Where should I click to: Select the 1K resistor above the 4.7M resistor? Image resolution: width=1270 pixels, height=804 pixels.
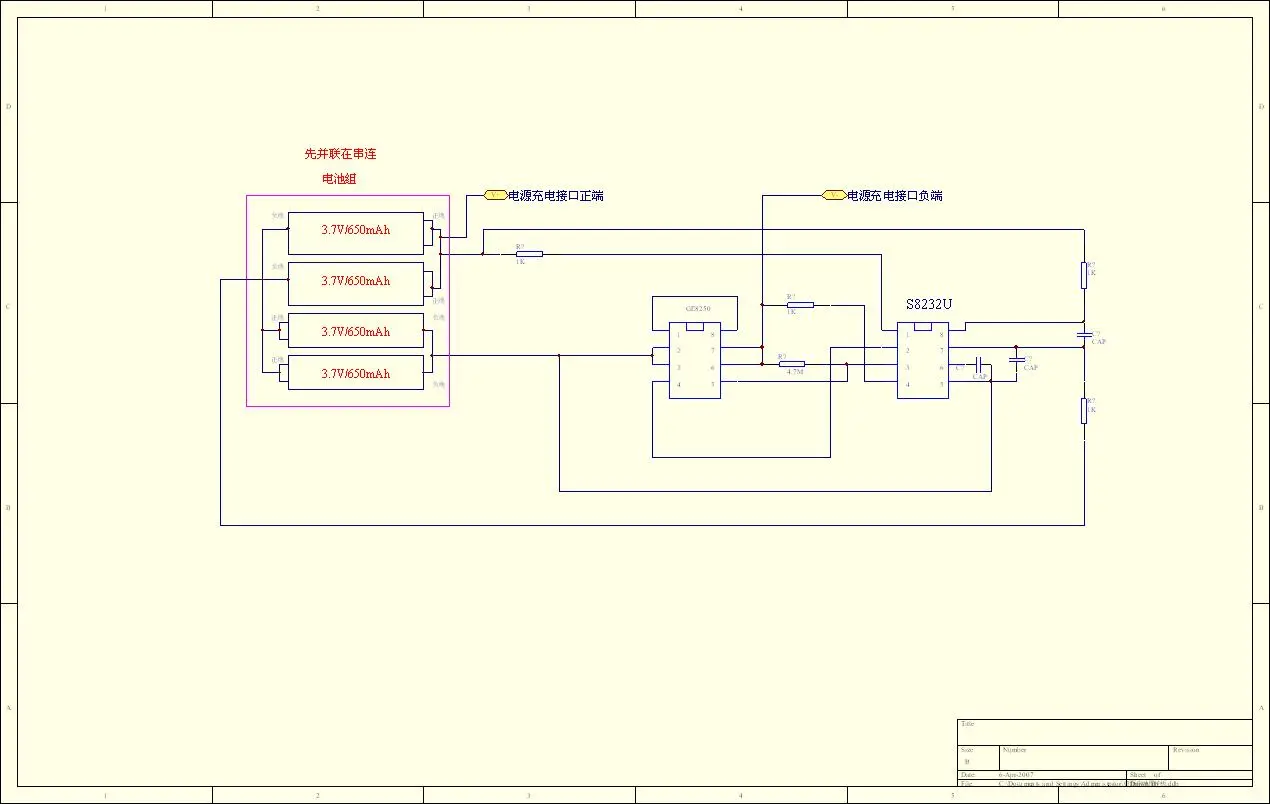tap(800, 304)
